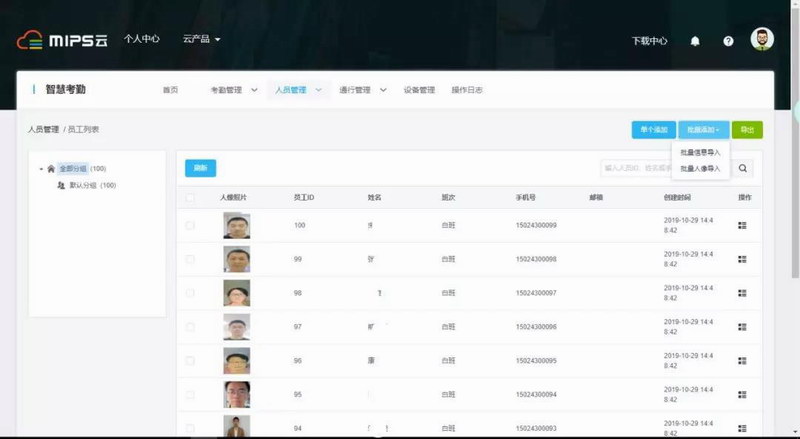The image size is (800, 439).
Task: Click the MIPS cloud logo
Action: click(62, 40)
